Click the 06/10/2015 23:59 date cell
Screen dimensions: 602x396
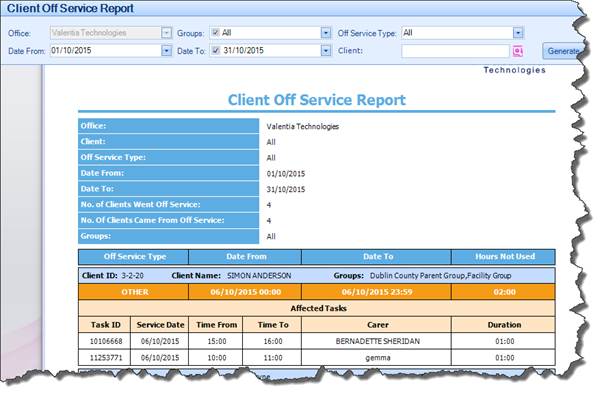(x=377, y=292)
